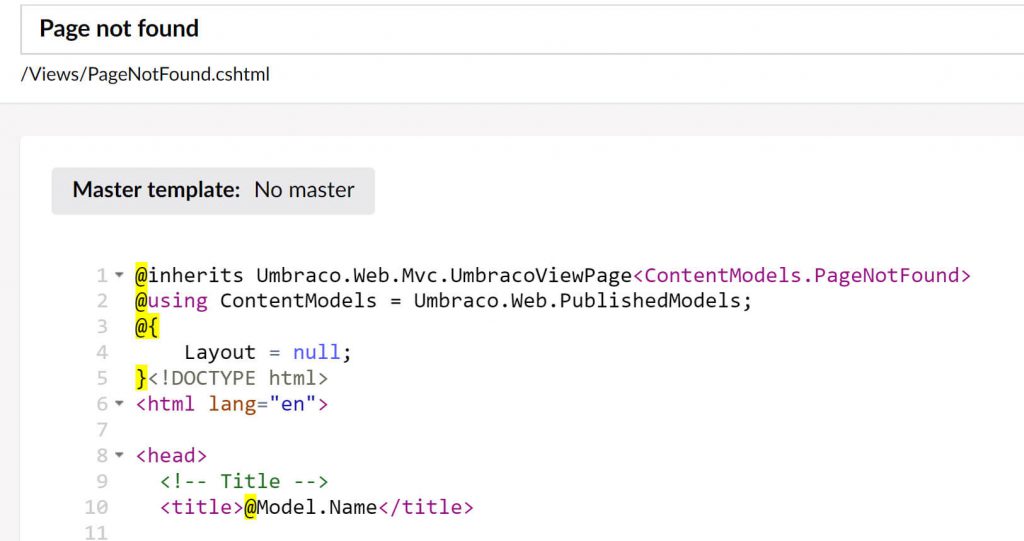The image size is (1024, 541).
Task: Place cursor on @Model.Name in the title
Action: click(311, 507)
